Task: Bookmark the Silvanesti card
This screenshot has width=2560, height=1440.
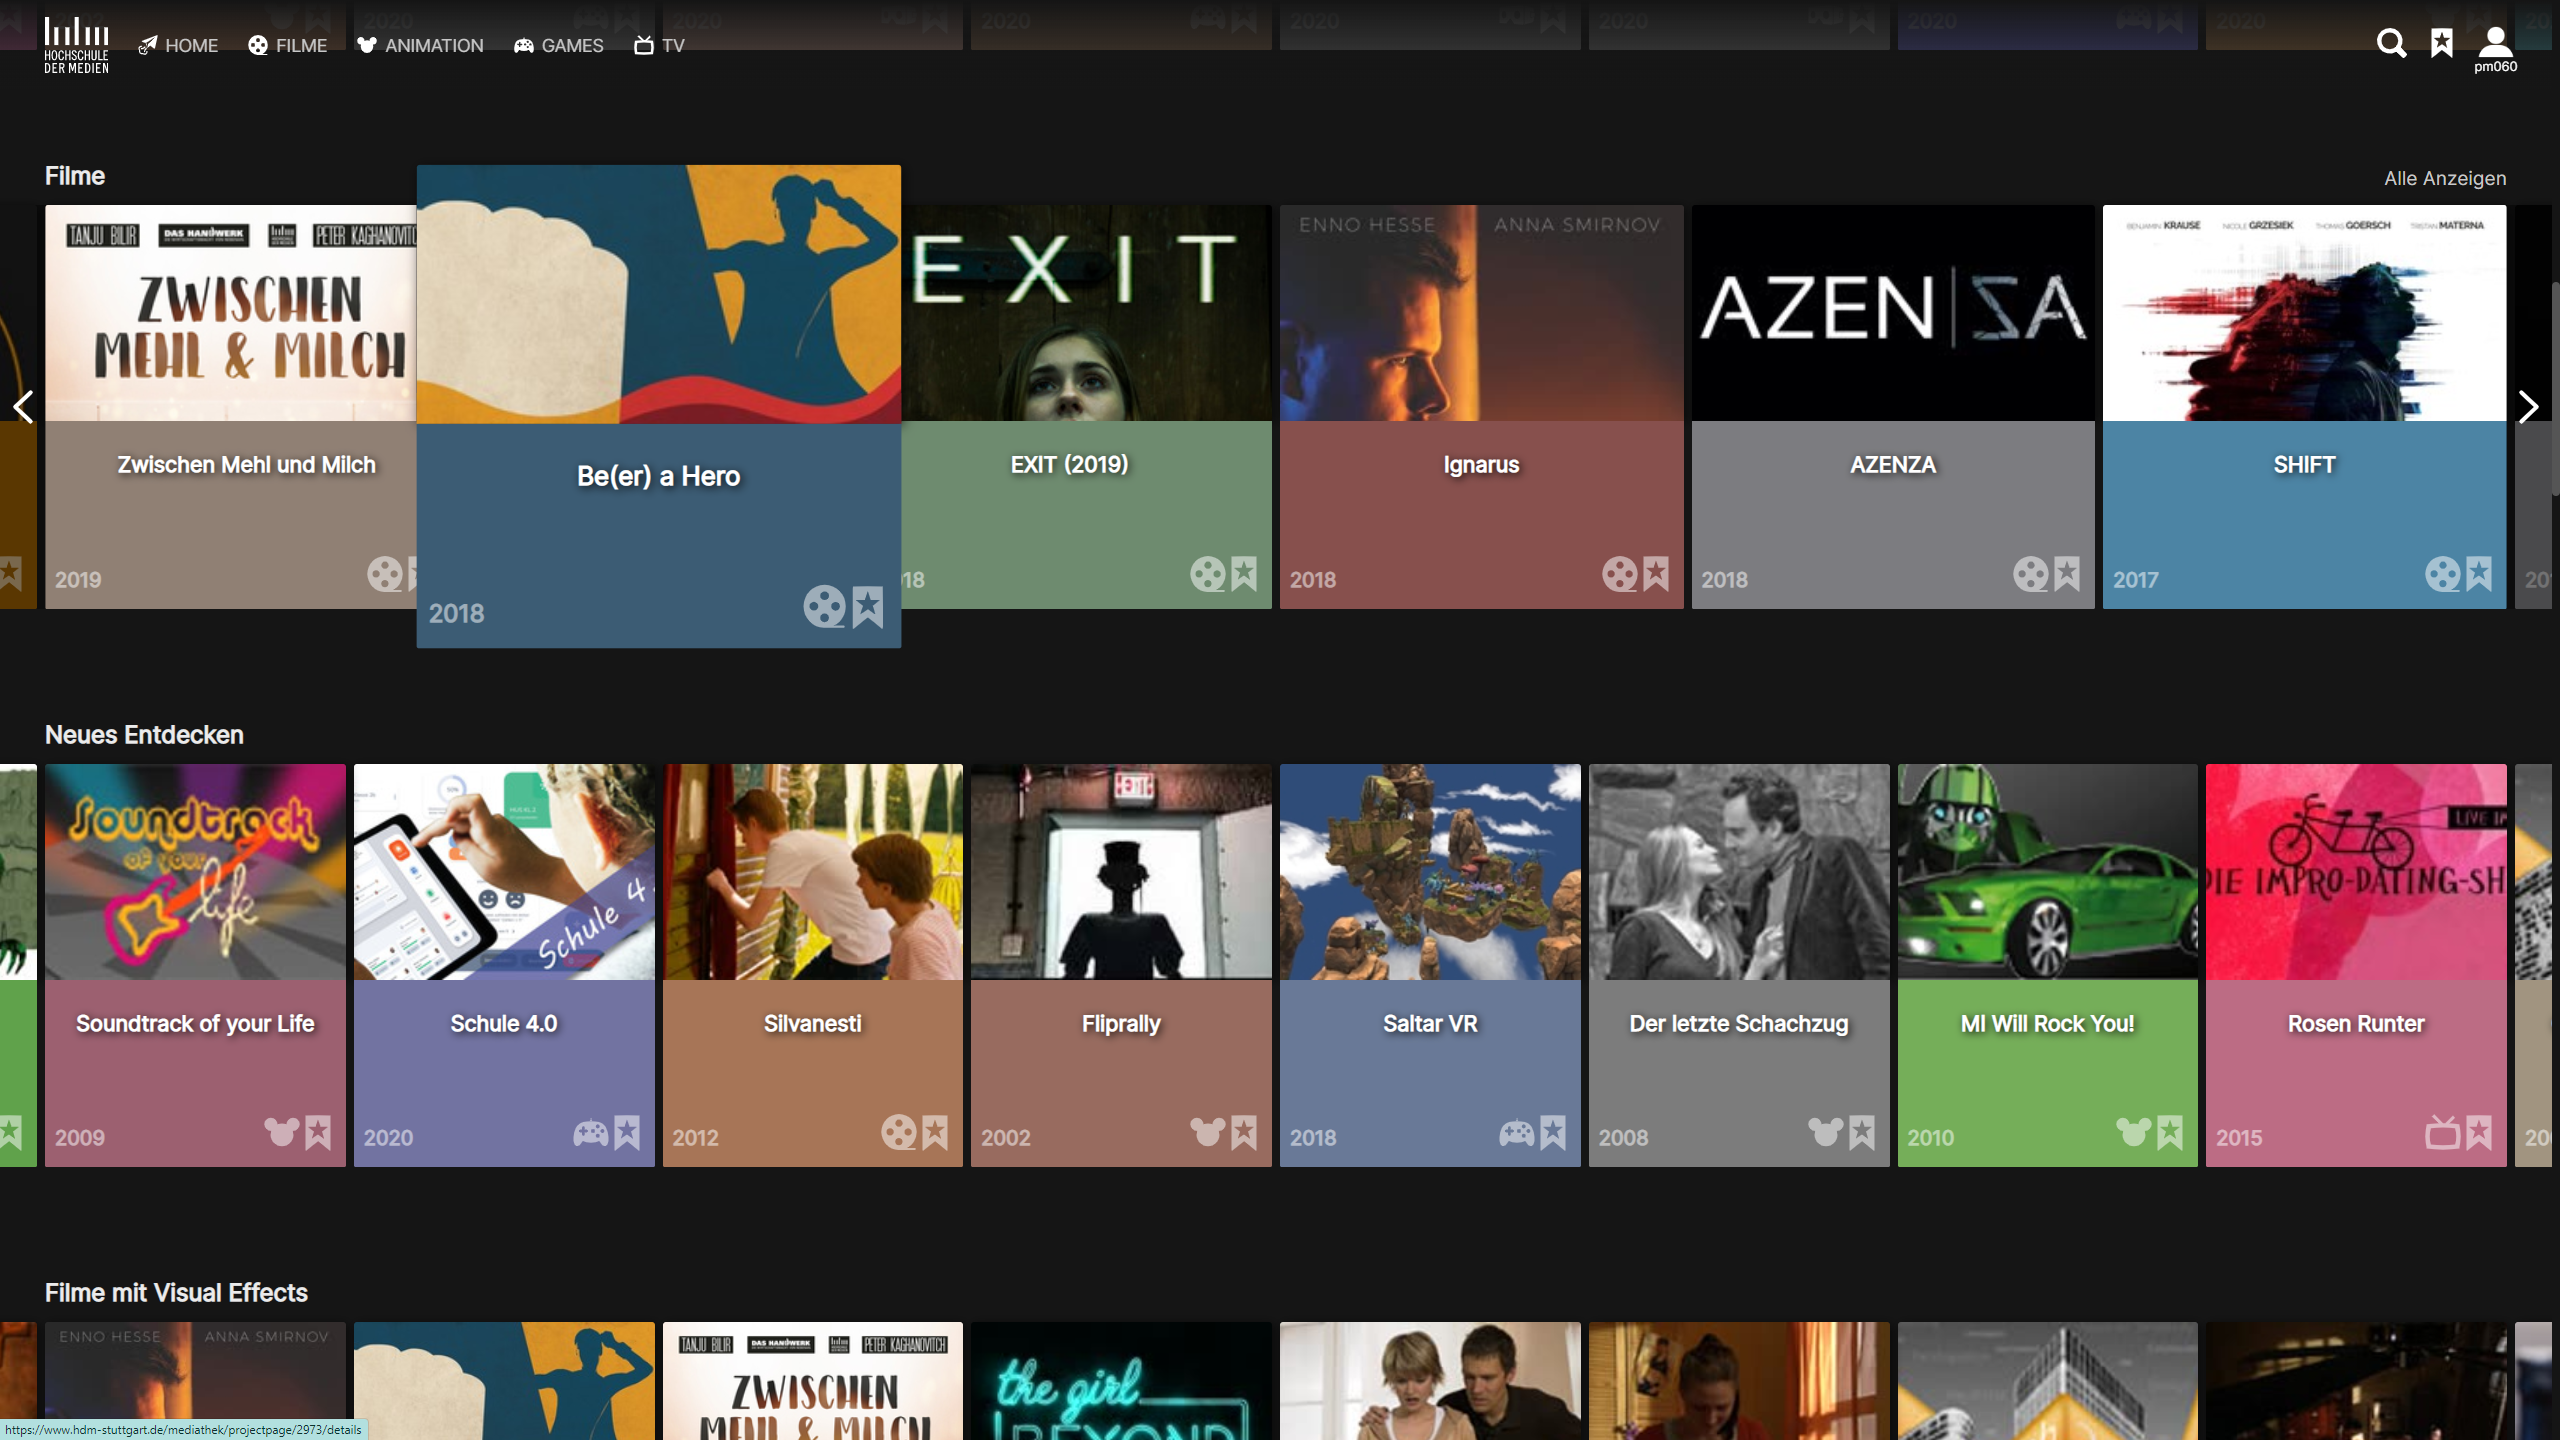Action: point(935,1133)
